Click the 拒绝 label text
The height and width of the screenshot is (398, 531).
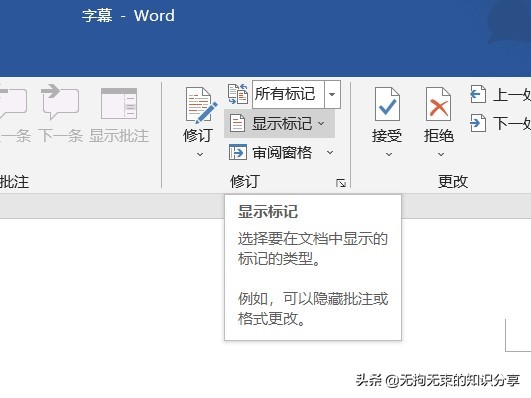439,136
